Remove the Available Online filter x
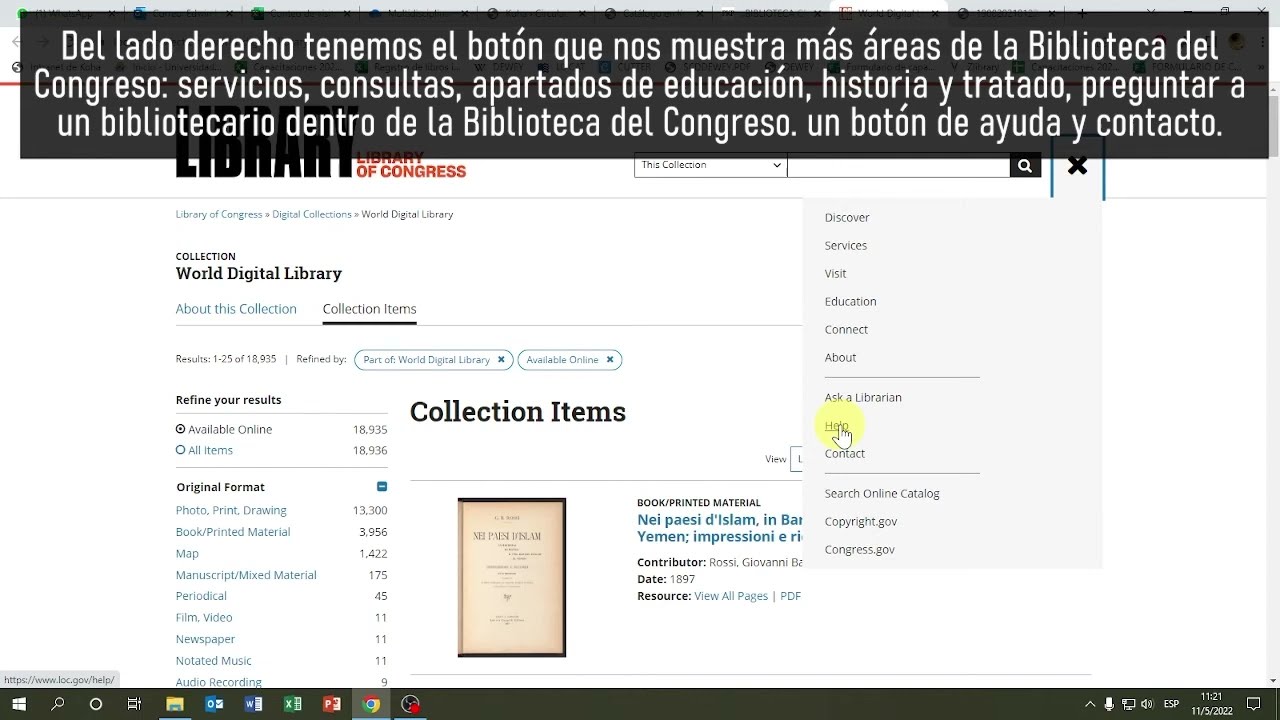This screenshot has height=720, width=1280. [609, 360]
